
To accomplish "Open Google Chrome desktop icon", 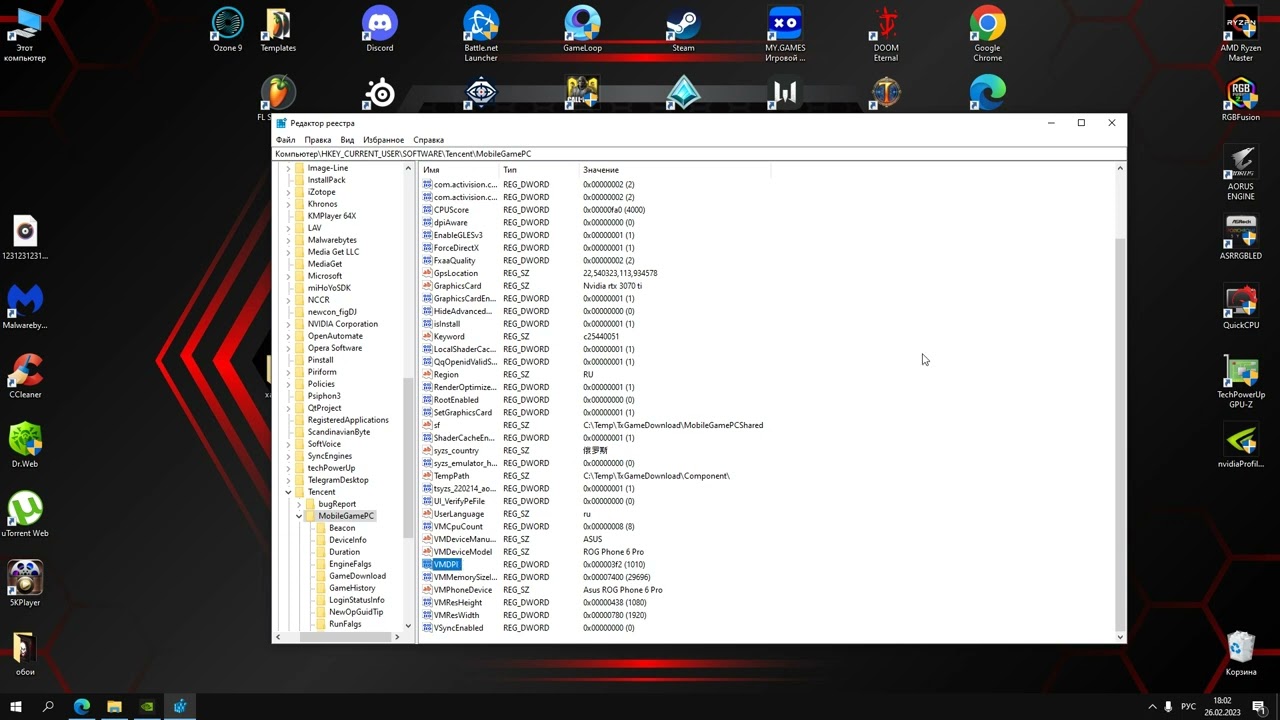I will coord(987,34).
